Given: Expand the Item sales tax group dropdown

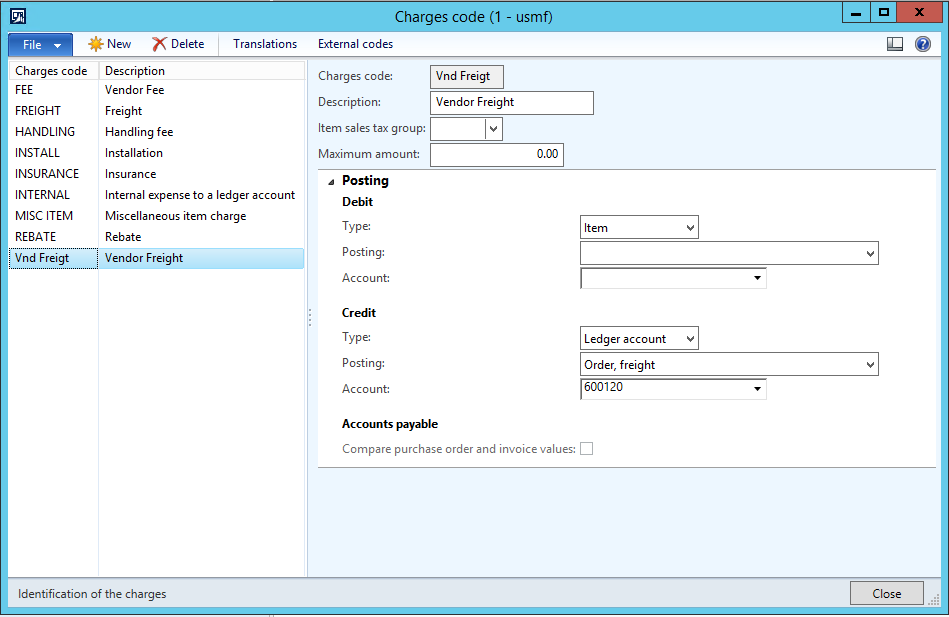Looking at the screenshot, I should click(x=493, y=129).
